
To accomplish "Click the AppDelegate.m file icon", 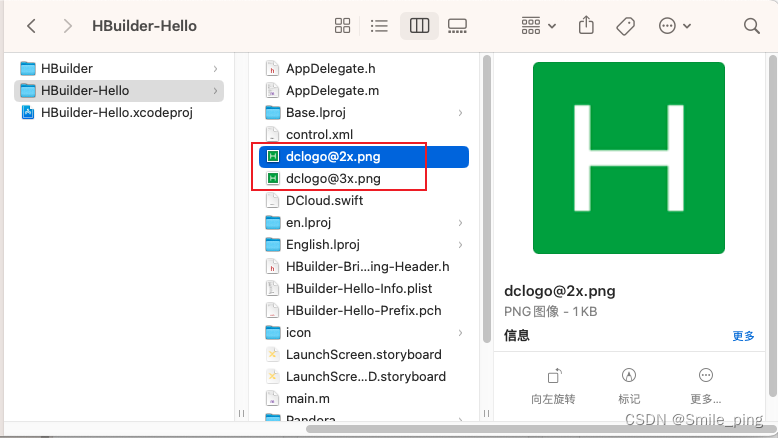I will (x=272, y=91).
